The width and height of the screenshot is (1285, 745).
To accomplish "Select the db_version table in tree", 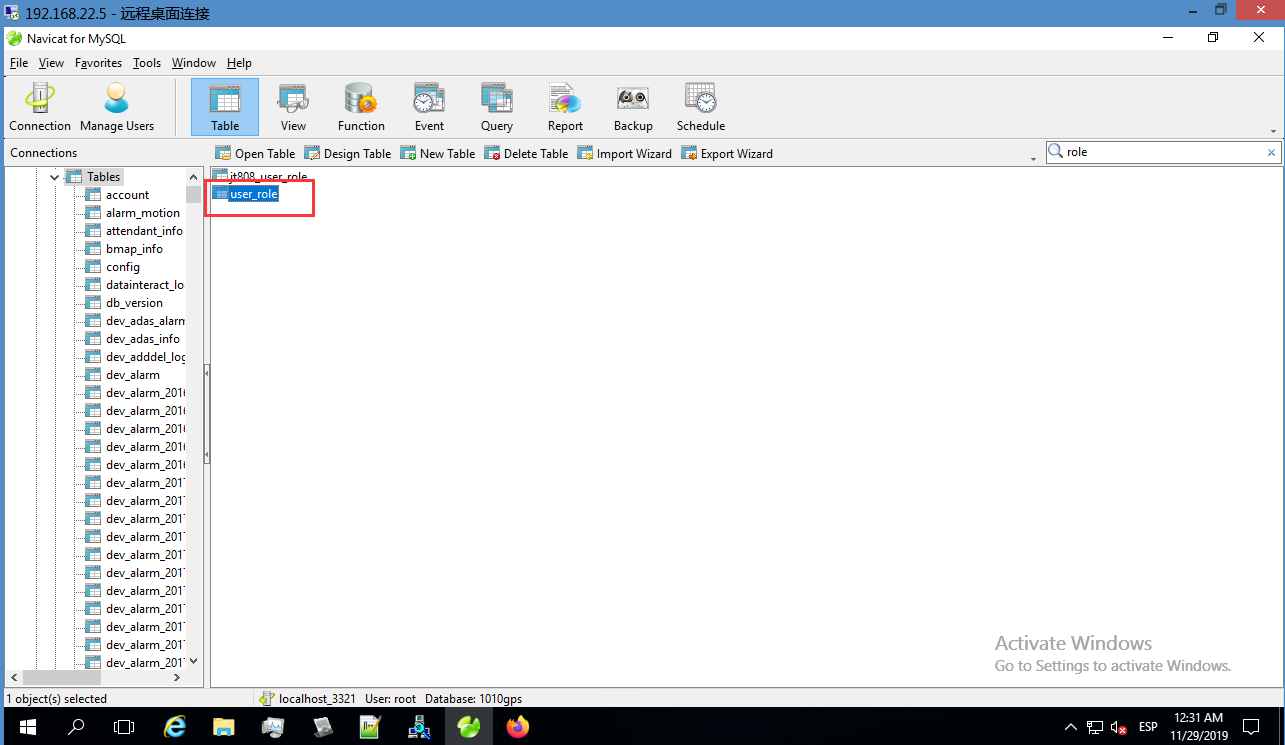I will coord(134,303).
